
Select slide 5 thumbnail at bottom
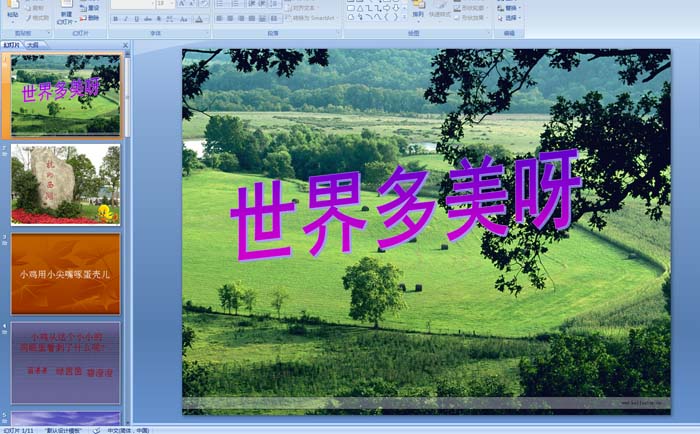coord(66,418)
